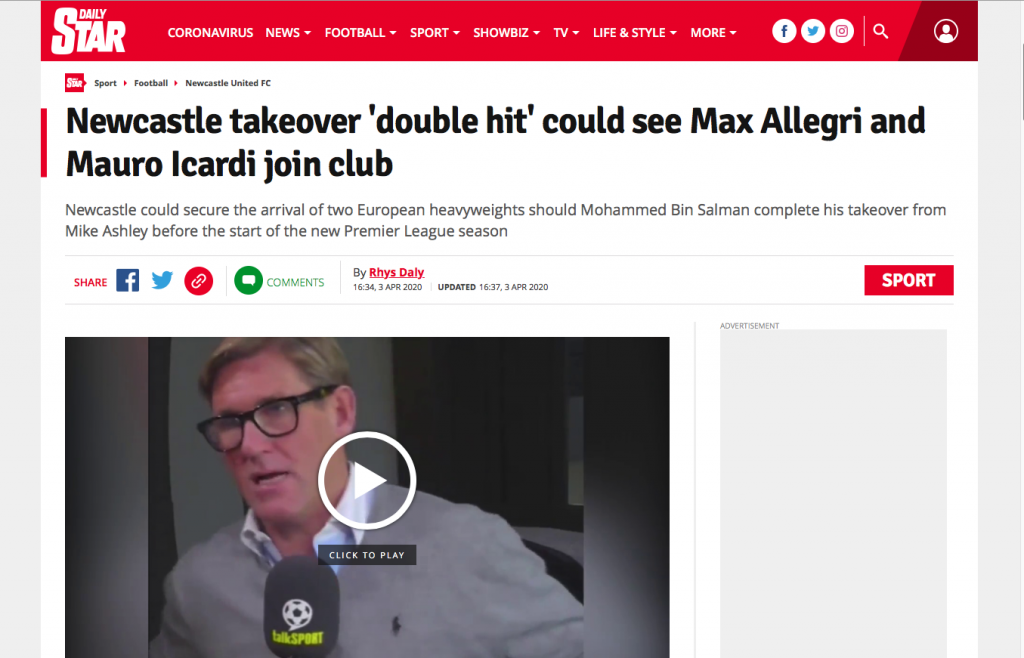
Task: Open author Rhys Daly's profile link
Action: coord(396,272)
